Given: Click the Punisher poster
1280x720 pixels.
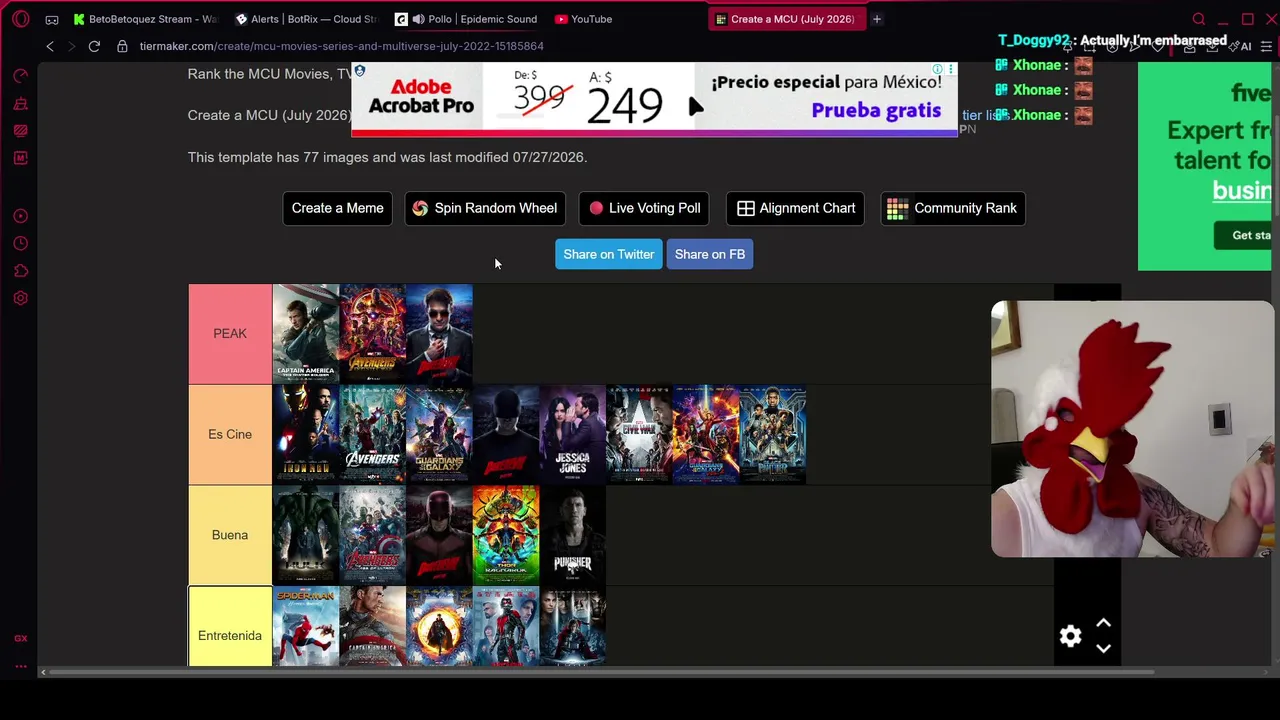Looking at the screenshot, I should [573, 535].
